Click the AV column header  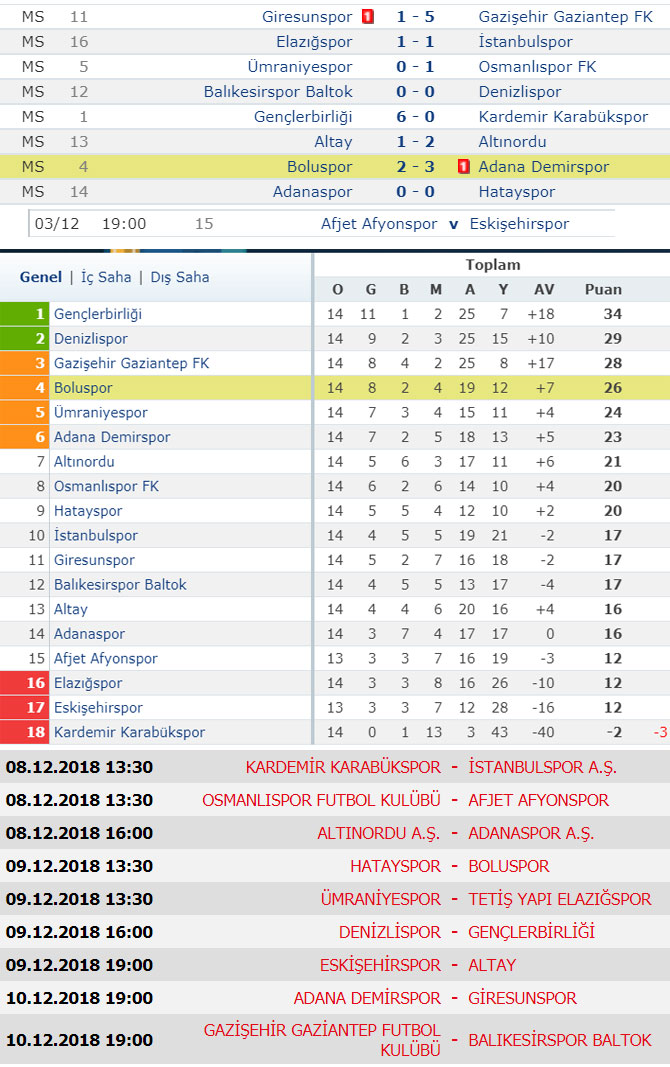click(543, 289)
